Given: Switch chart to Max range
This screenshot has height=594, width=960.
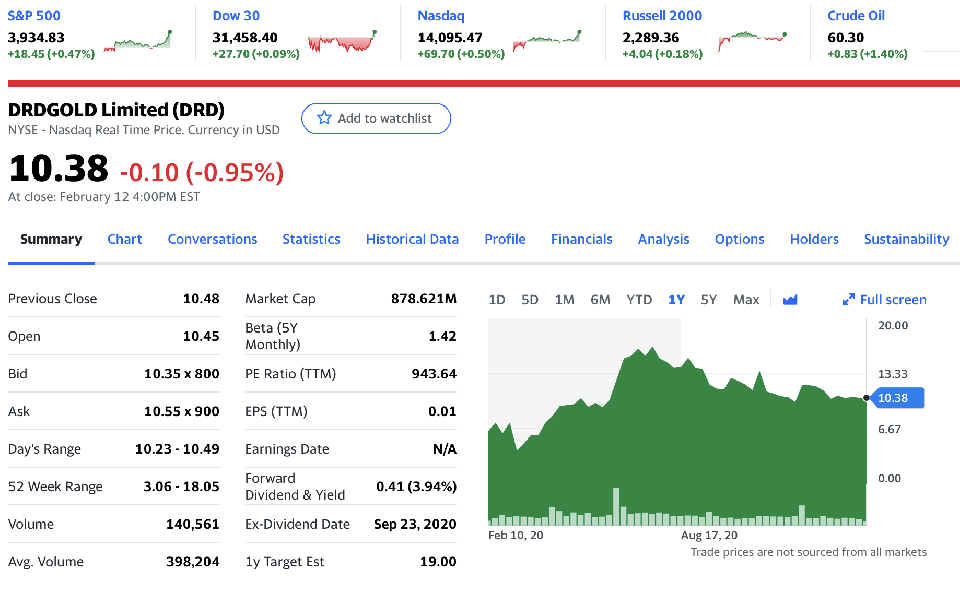Looking at the screenshot, I should pos(746,299).
